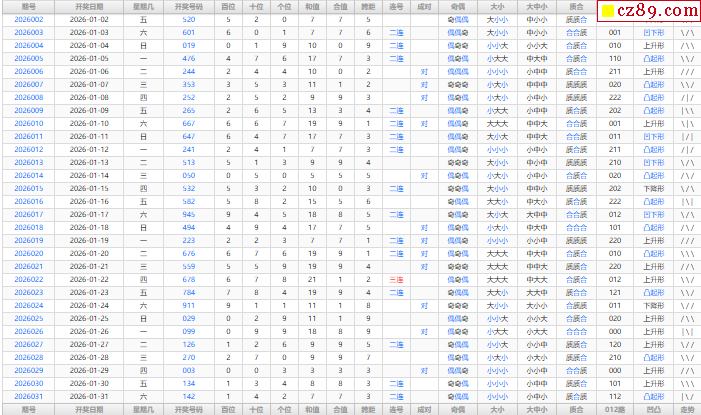This screenshot has height=415, width=701.
Task: Click 奇奇奇 in the 2026007 row
Action: 458,85
